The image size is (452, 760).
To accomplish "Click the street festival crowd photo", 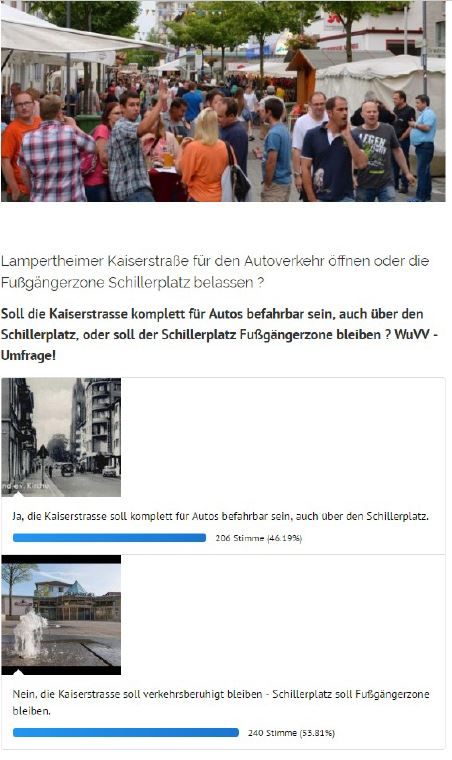I will click(223, 101).
